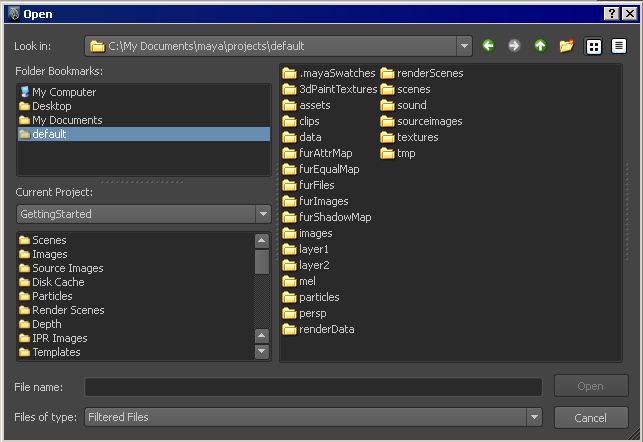Click project list scrollbar thumb

pos(262,262)
